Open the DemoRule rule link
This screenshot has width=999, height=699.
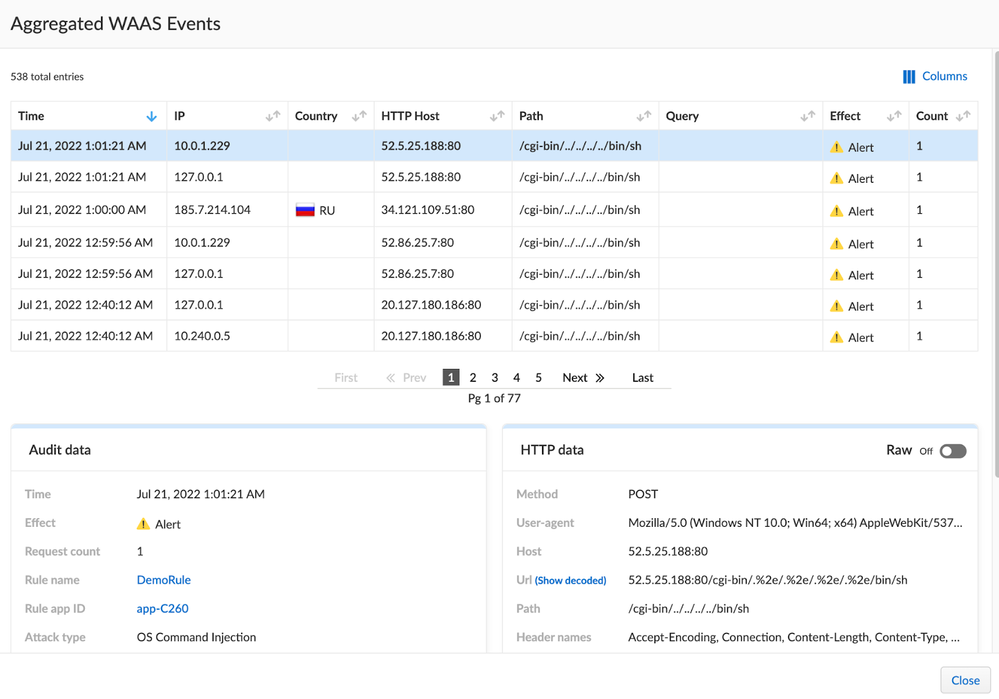coord(163,580)
